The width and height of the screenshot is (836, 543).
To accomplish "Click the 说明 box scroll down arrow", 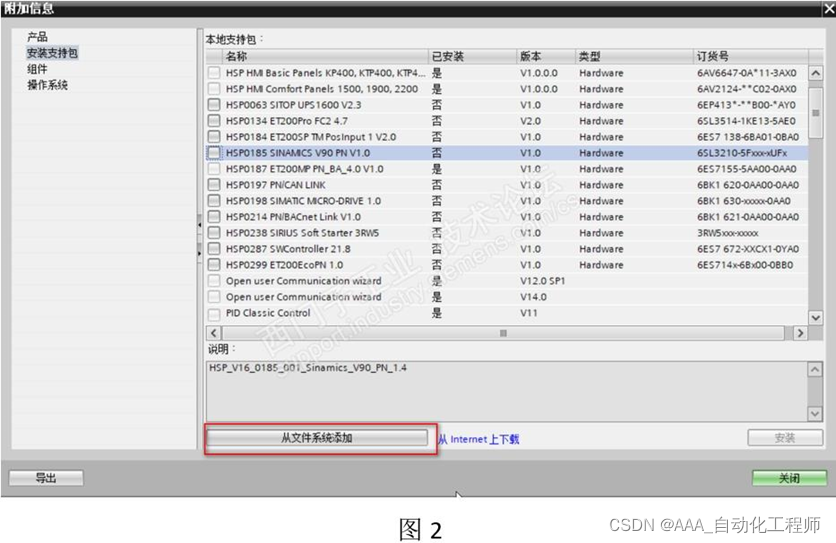I will click(x=815, y=413).
